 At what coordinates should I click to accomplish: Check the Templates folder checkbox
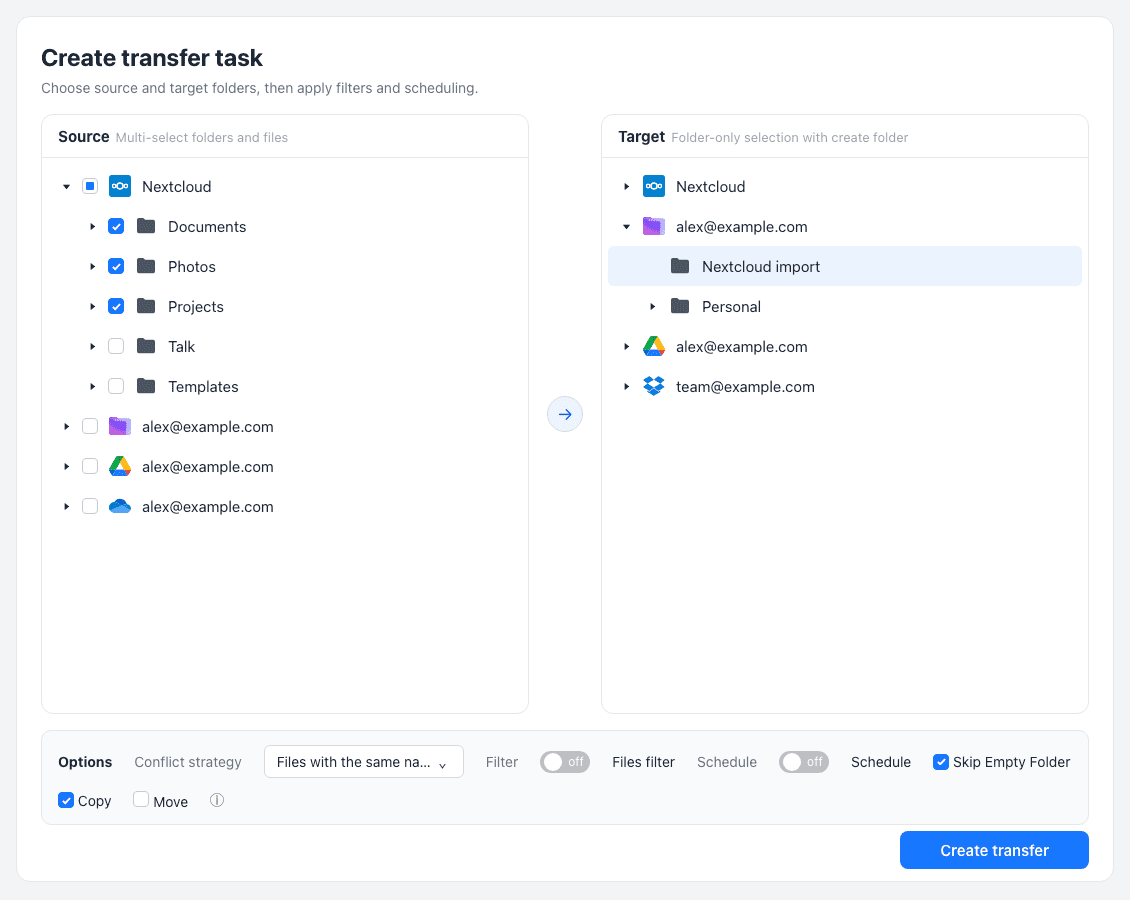tap(116, 386)
